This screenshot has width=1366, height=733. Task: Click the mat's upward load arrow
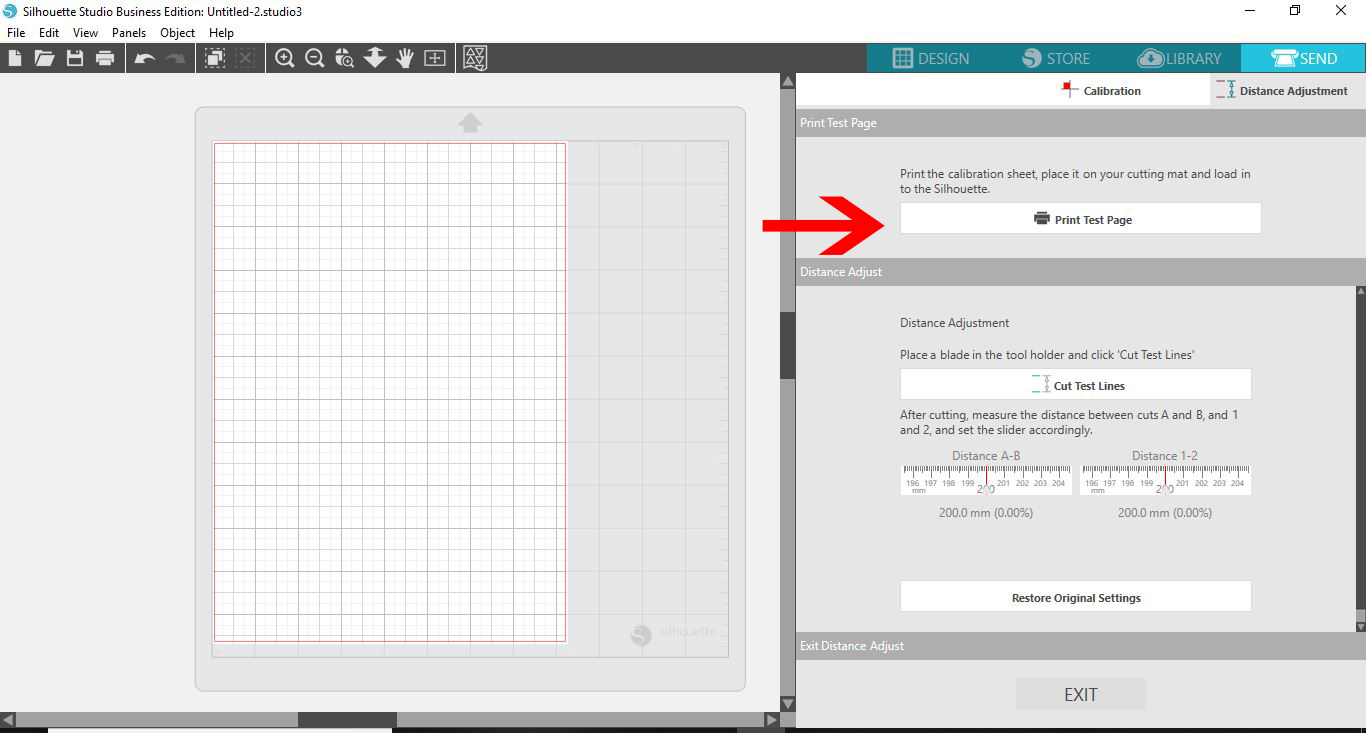[470, 122]
